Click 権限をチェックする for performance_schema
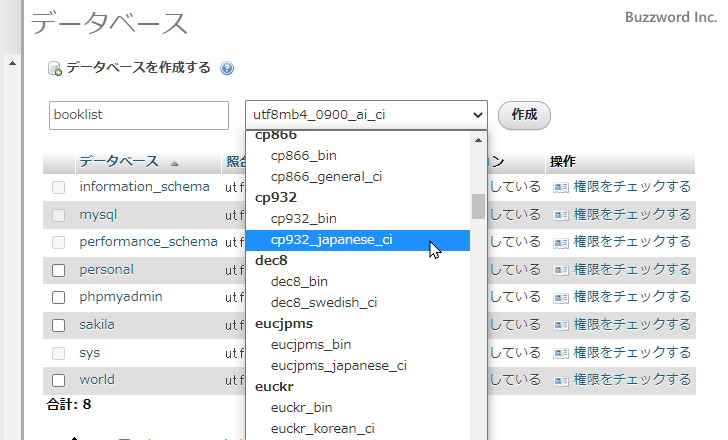Screen dimensions: 728x440 pos(632,242)
